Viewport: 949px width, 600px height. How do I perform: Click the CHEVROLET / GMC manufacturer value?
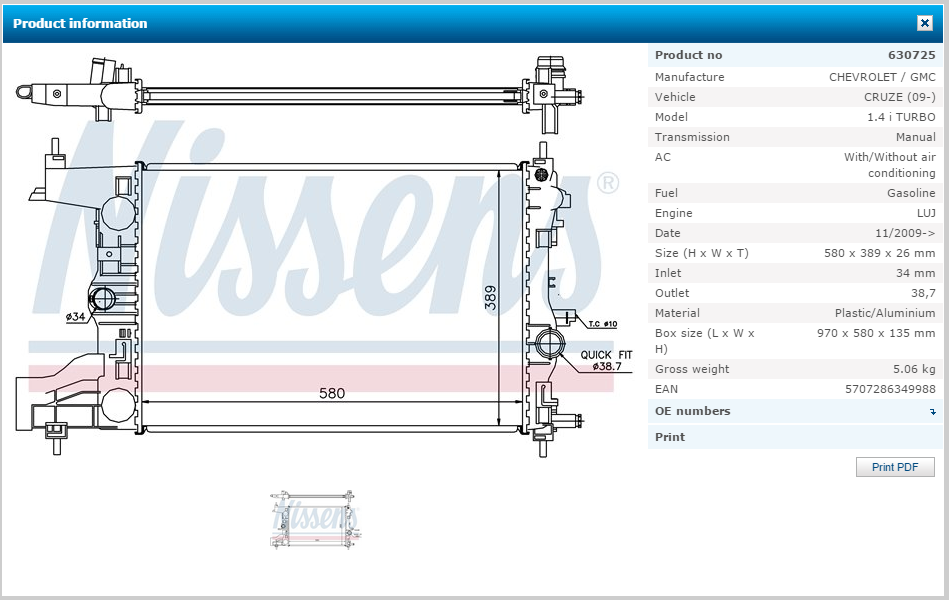(882, 77)
